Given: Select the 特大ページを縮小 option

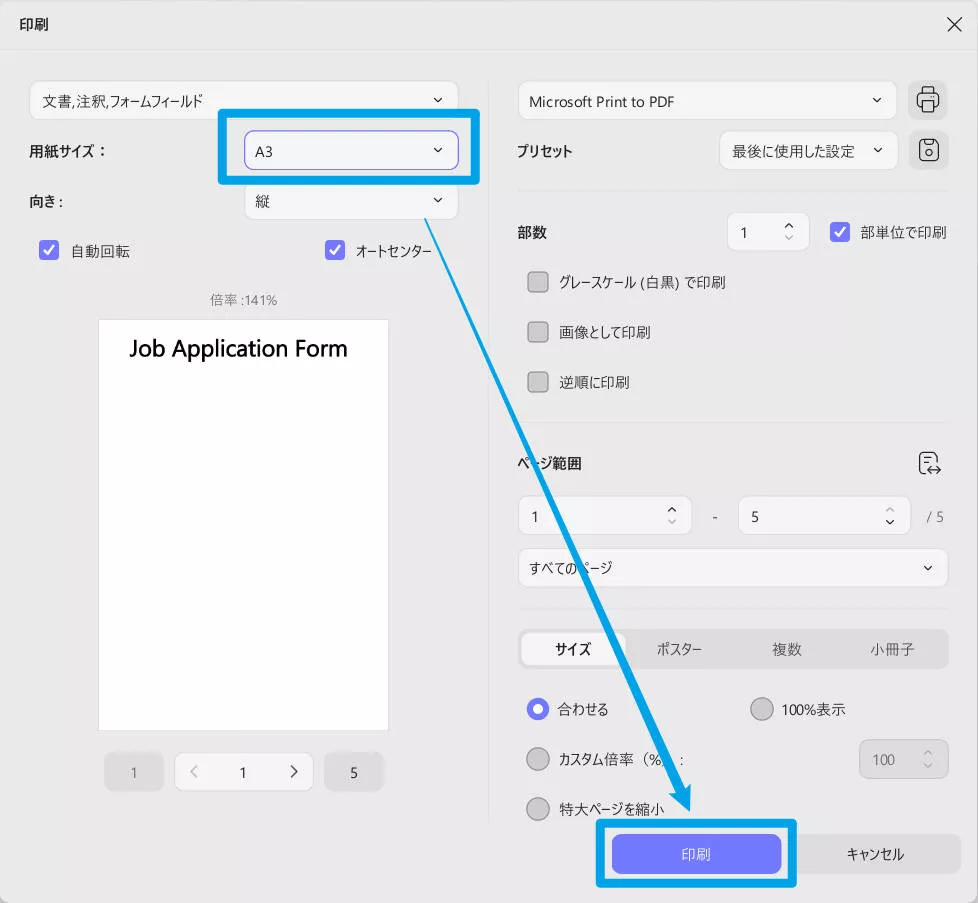Looking at the screenshot, I should [537, 809].
